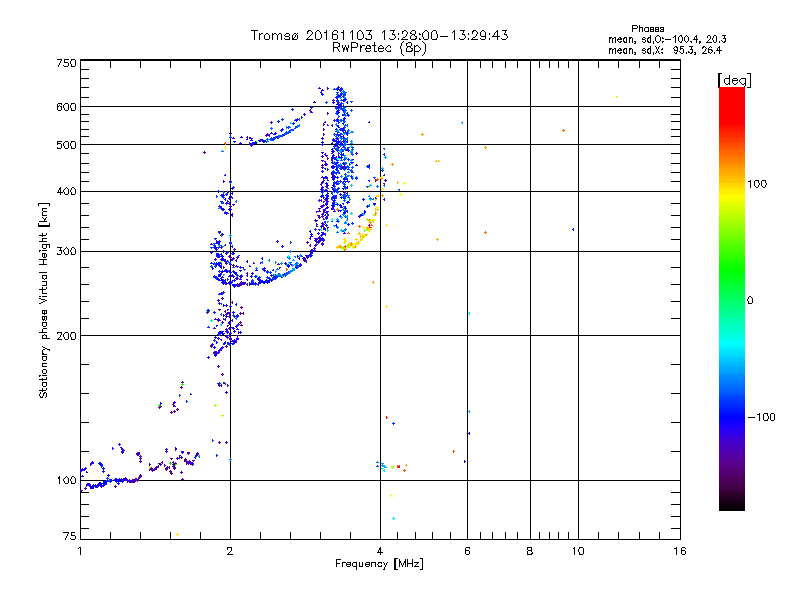800x600 pixels.
Task: Click the "[deg]" unit label above color bar
Action: coord(734,80)
